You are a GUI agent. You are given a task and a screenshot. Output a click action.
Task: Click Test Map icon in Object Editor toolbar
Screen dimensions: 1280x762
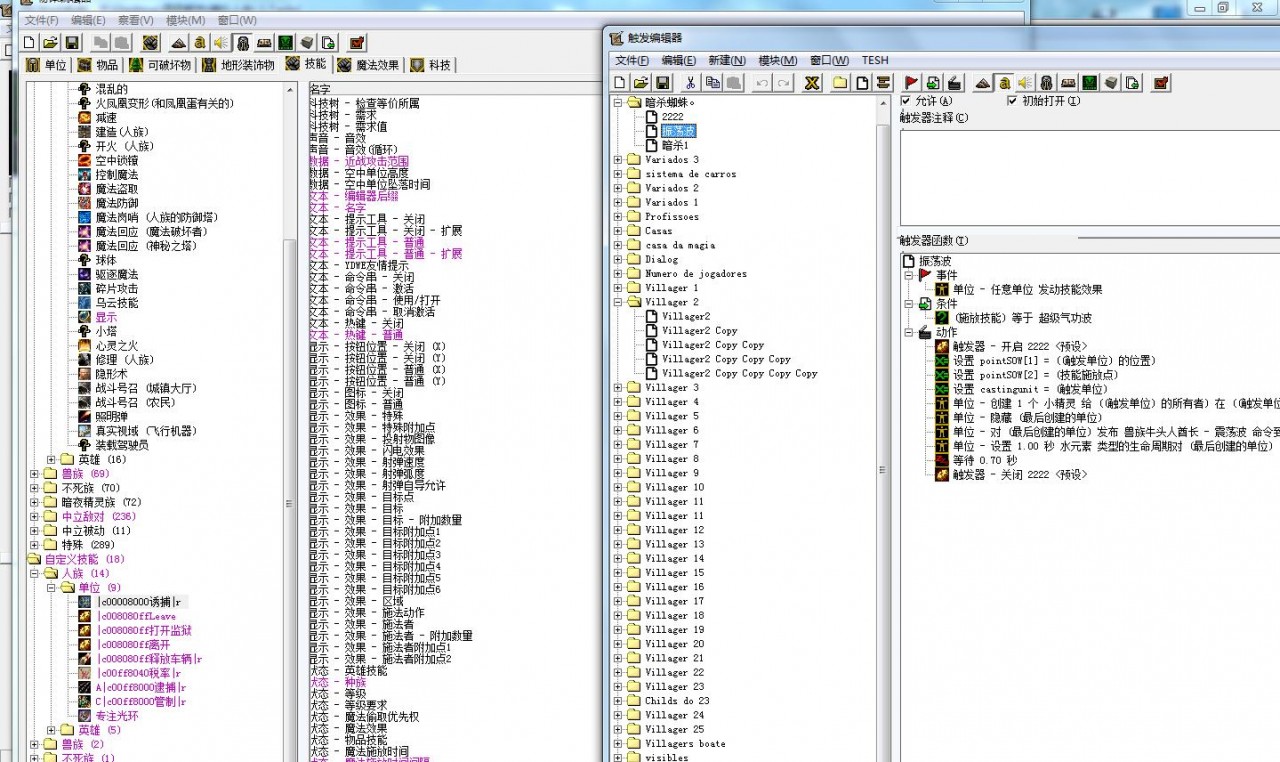[357, 43]
